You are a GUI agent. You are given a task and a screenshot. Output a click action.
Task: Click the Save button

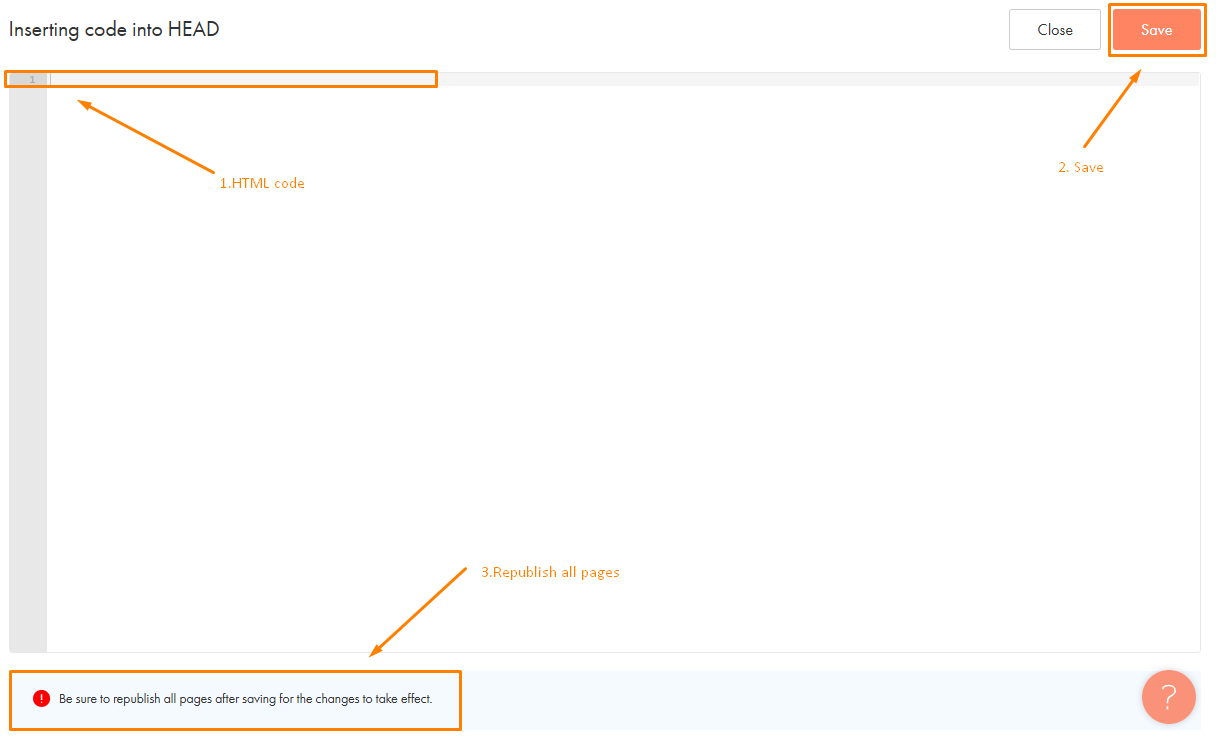tap(1156, 30)
